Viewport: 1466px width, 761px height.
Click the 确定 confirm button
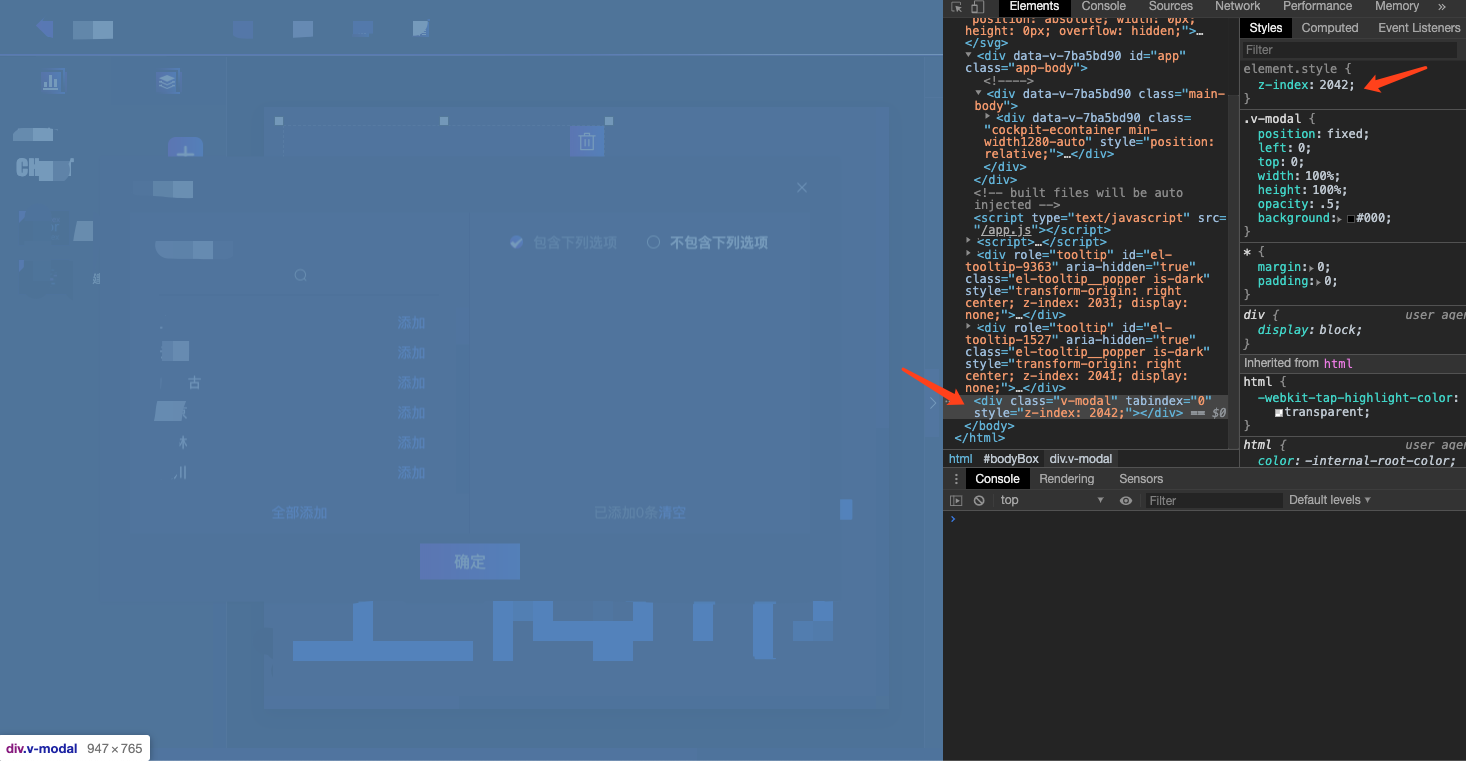click(470, 562)
